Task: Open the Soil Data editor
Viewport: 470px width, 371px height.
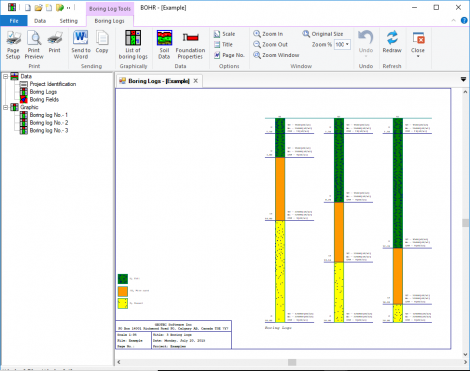Action: (164, 45)
